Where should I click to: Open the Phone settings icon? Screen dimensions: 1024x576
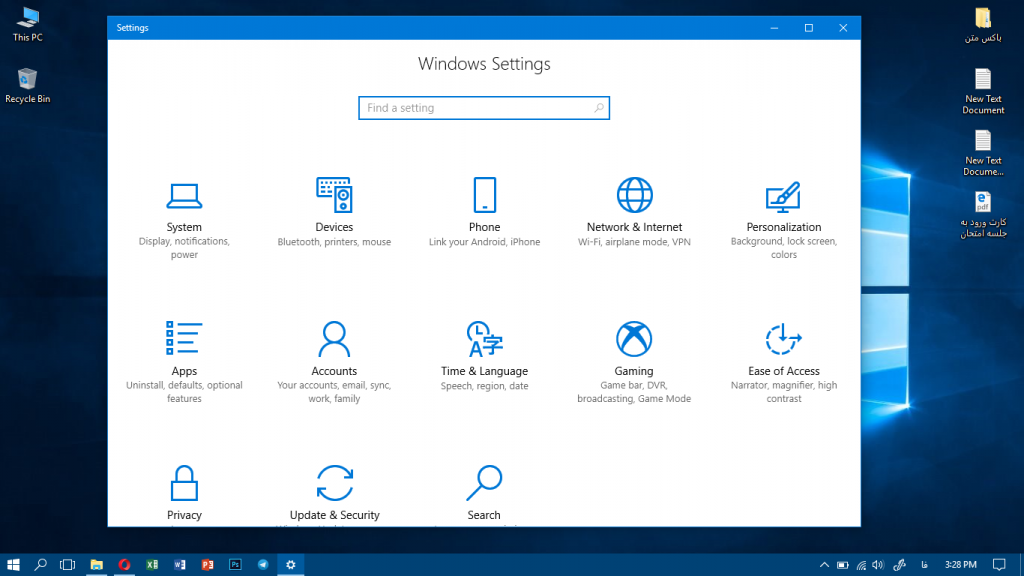pos(485,195)
